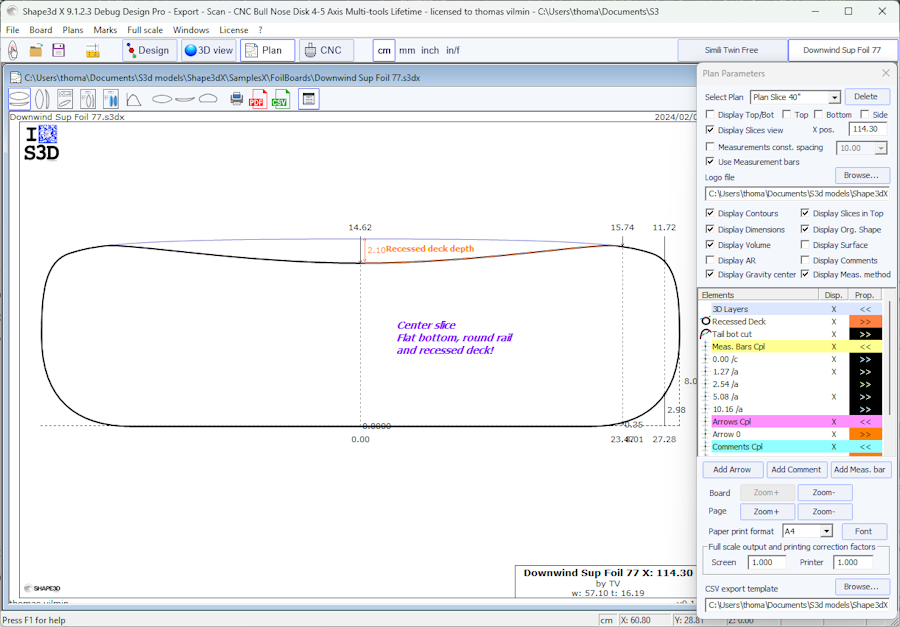Collapse the 3D Layers group properties
The image size is (900, 627).
click(x=865, y=309)
